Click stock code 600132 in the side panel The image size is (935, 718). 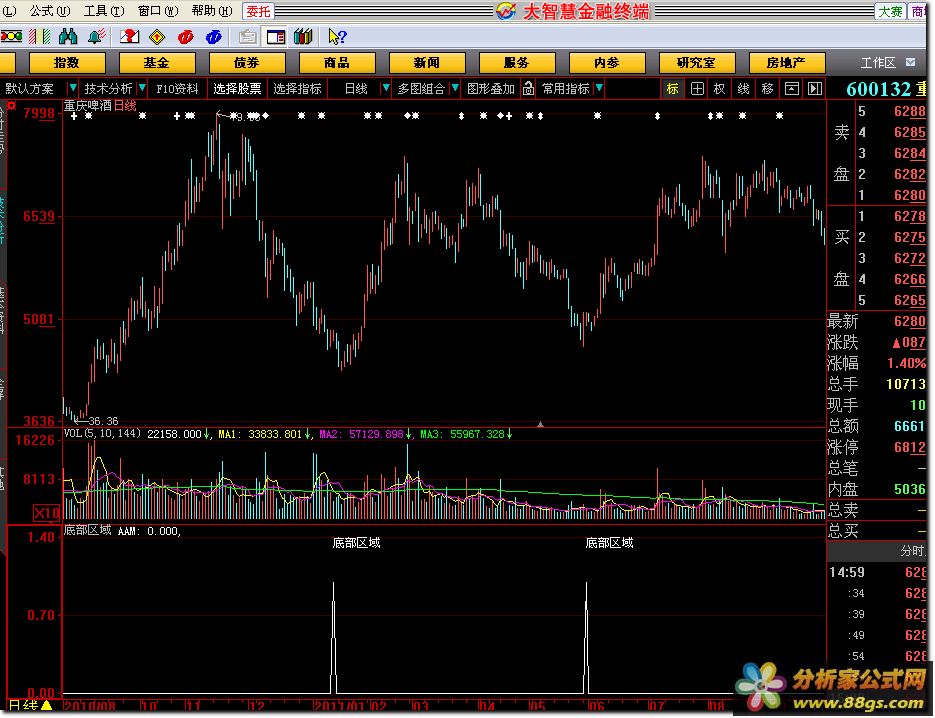878,89
